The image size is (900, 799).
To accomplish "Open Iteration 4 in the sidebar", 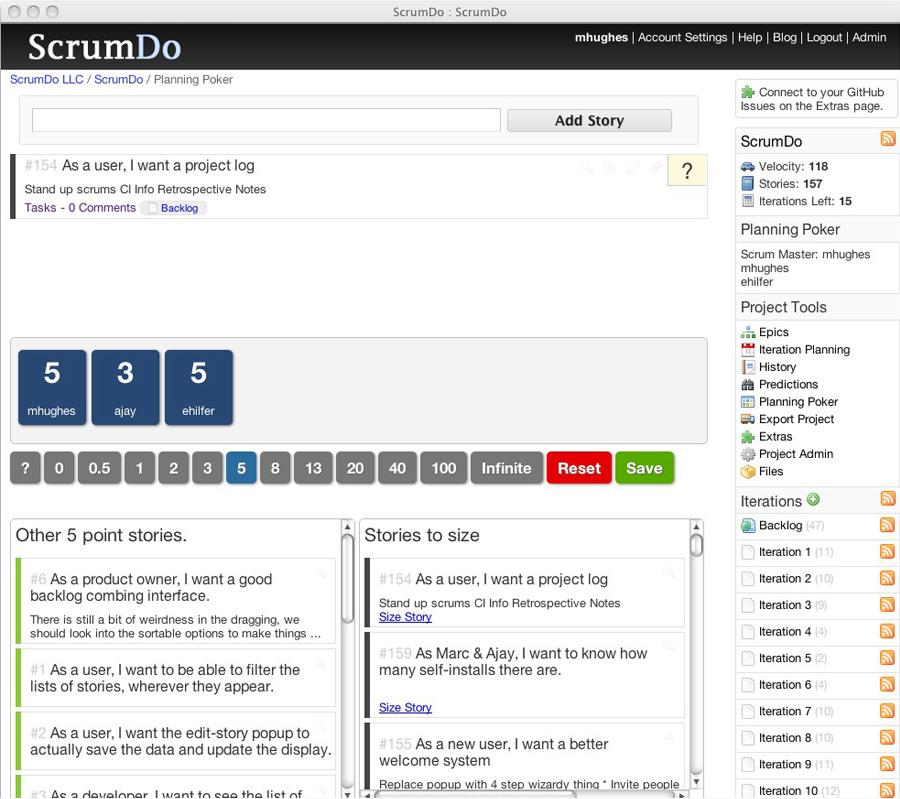I will click(x=785, y=632).
